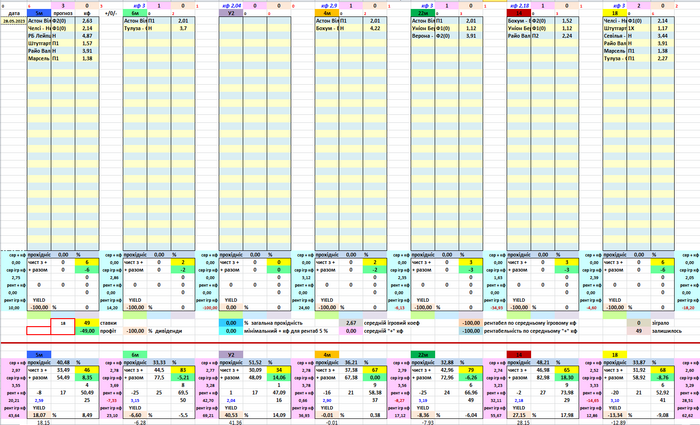Image resolution: width=700 pixels, height=425 pixels.
Task: Click the 'РБ Лейпц' team cell
Action: 39,36
